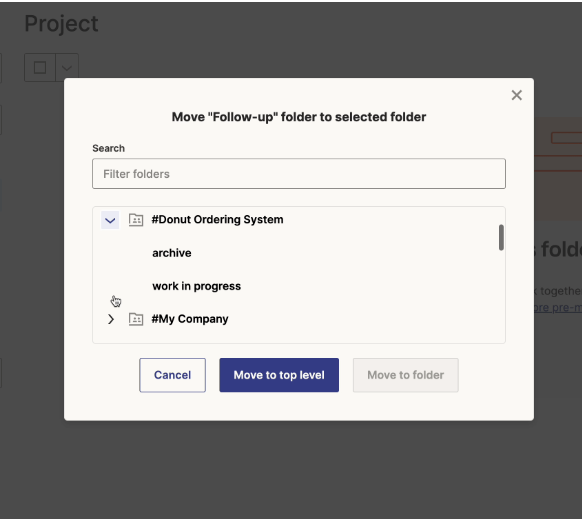The image size is (582, 519).
Task: Cancel the folder move
Action: coord(172,375)
